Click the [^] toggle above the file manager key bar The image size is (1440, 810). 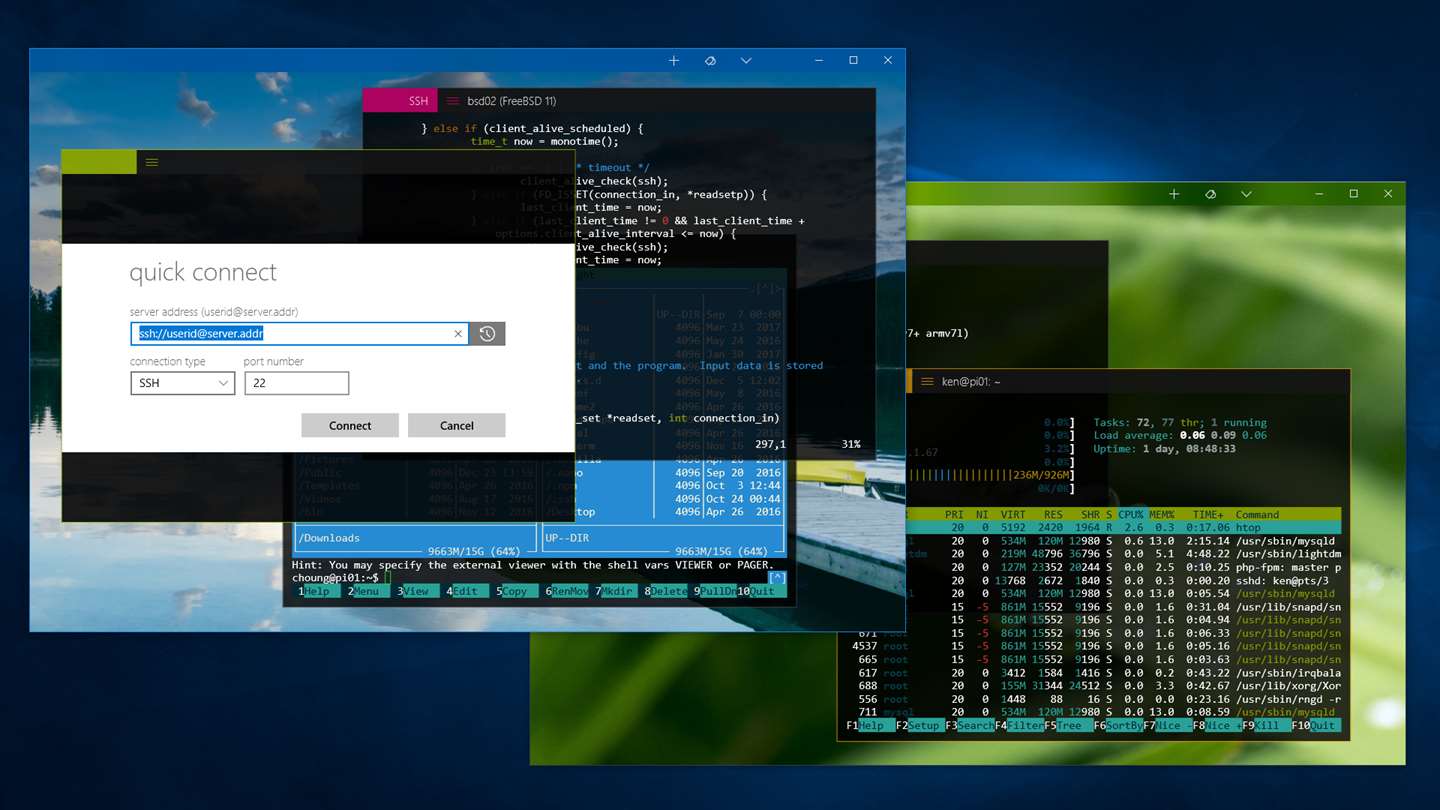(x=777, y=578)
